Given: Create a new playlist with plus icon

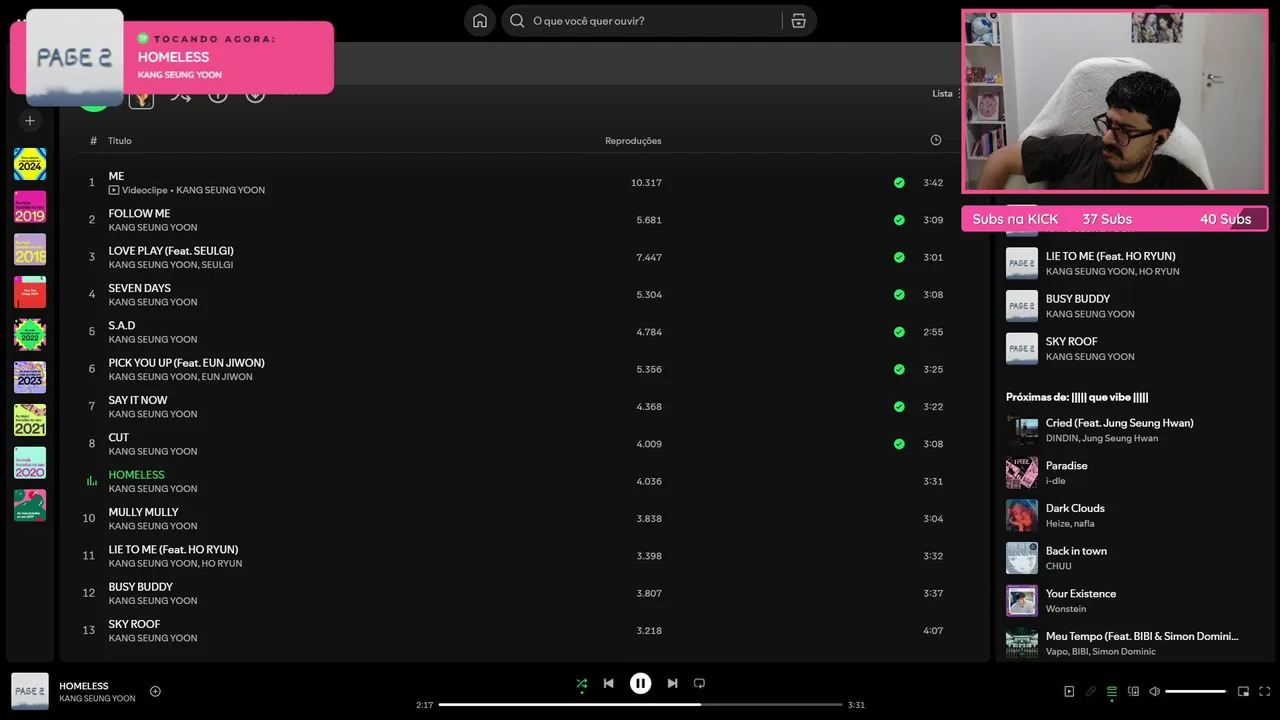Looking at the screenshot, I should pyautogui.click(x=30, y=121).
